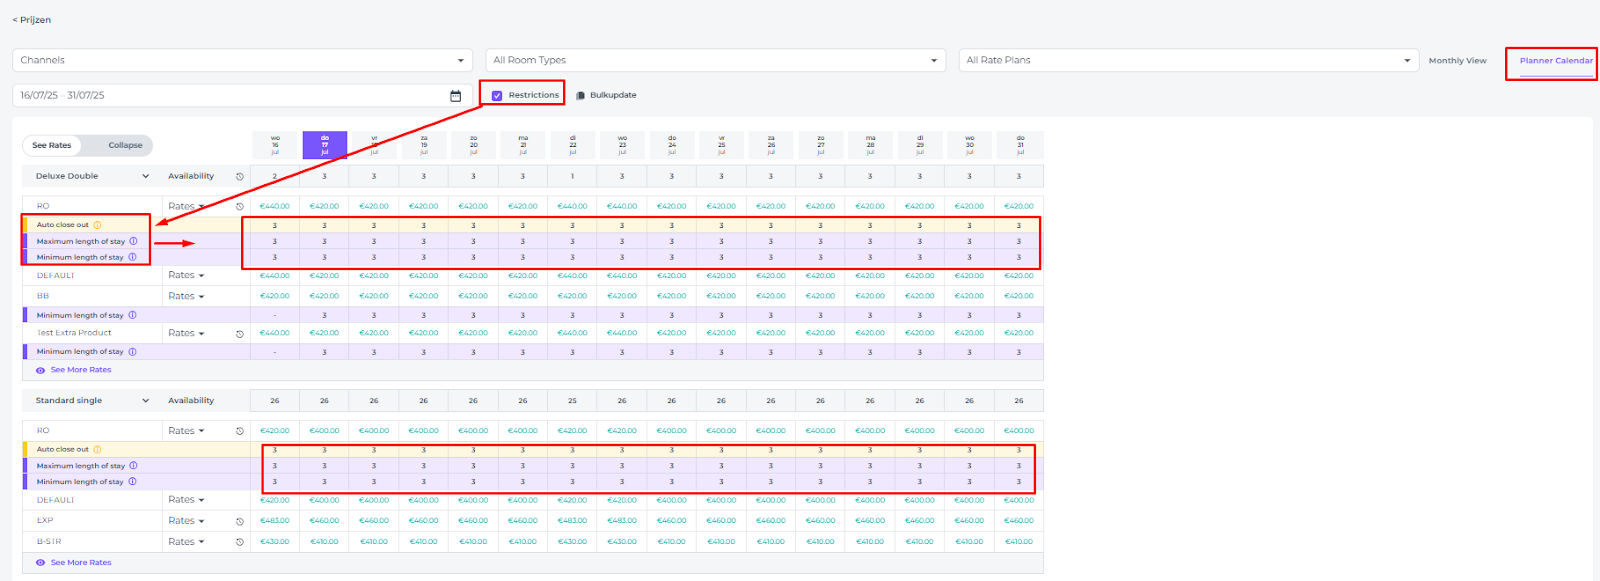Select the highlighted do 17 jul date header
The image size is (1600, 581).
pyautogui.click(x=325, y=145)
